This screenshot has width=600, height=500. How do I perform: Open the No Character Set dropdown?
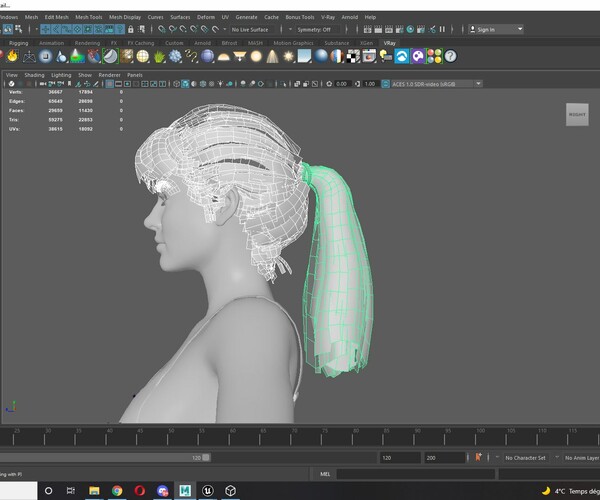(525, 458)
